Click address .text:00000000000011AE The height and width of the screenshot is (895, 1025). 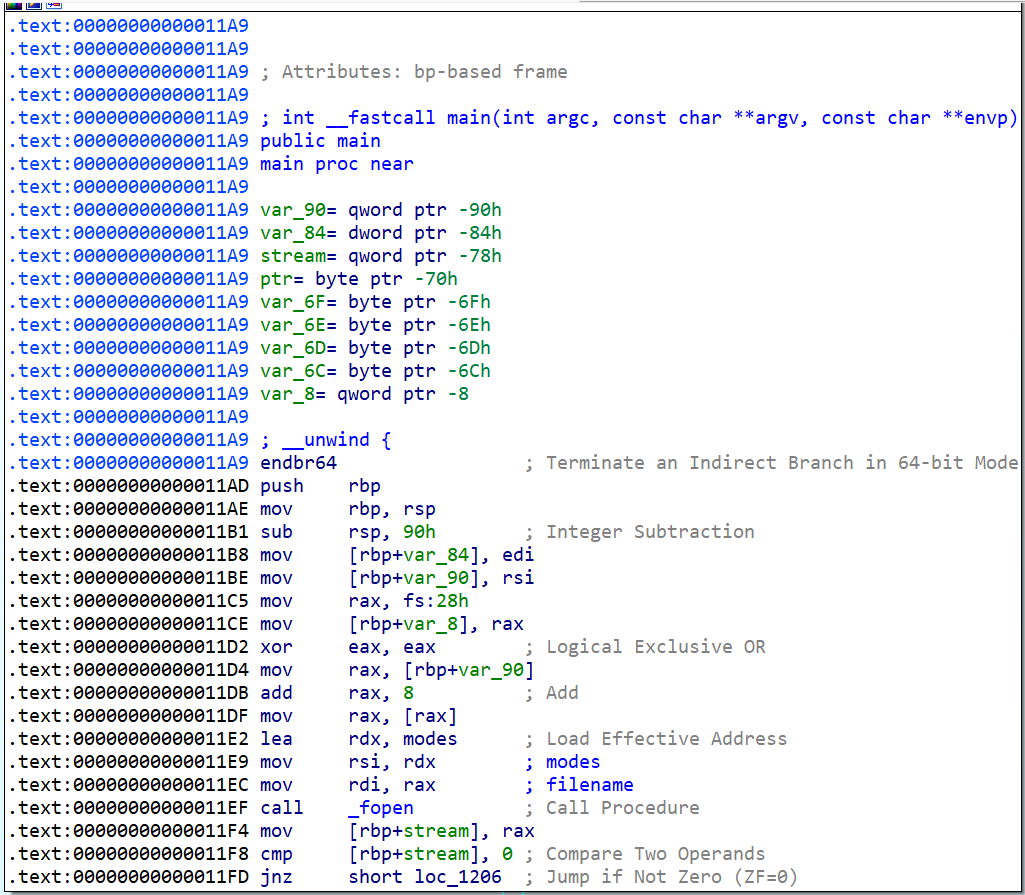(x=128, y=509)
